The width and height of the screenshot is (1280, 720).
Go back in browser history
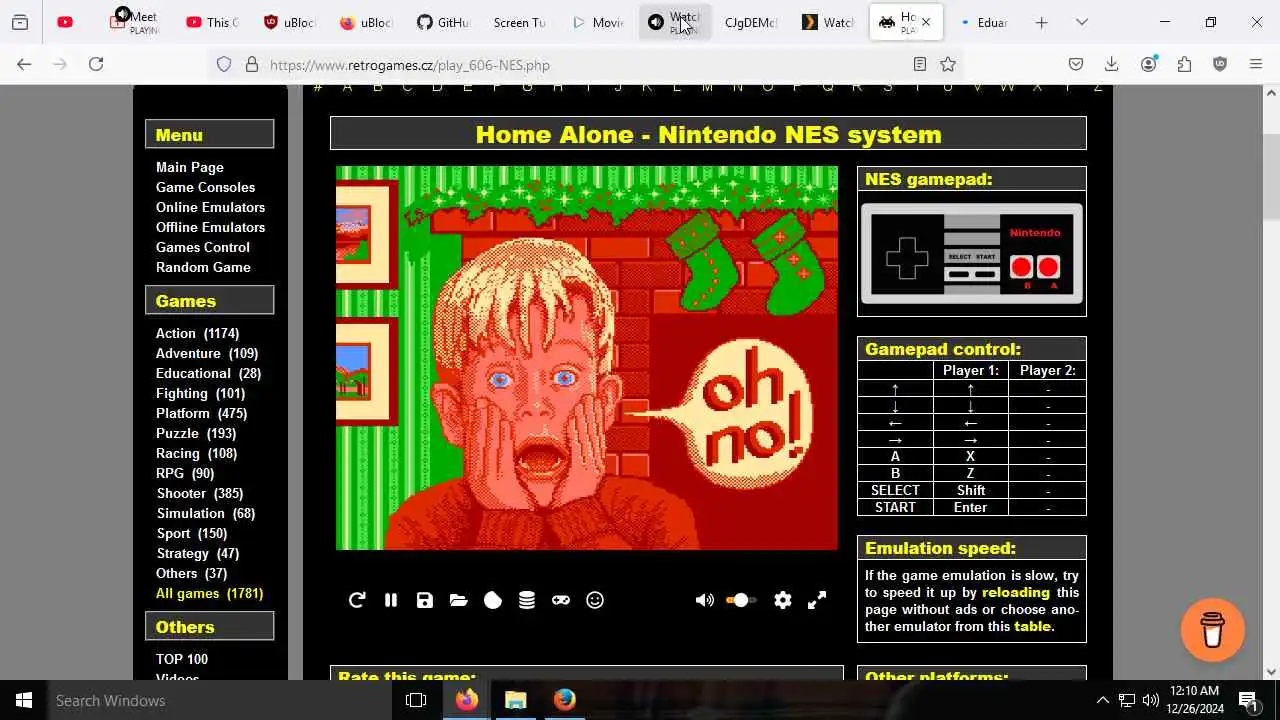(24, 64)
